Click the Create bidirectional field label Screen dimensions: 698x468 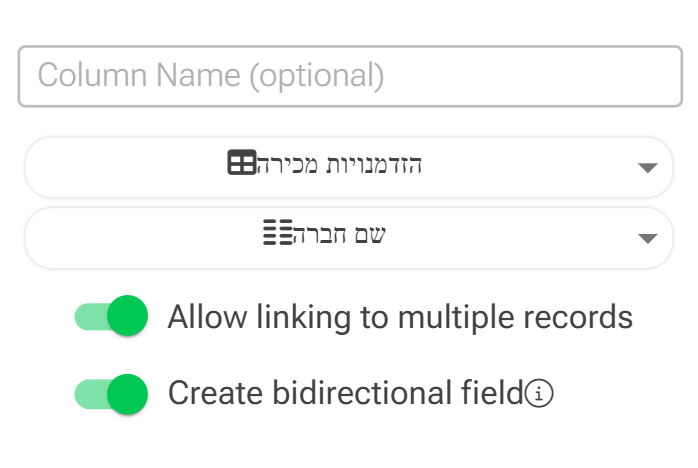coord(346,394)
